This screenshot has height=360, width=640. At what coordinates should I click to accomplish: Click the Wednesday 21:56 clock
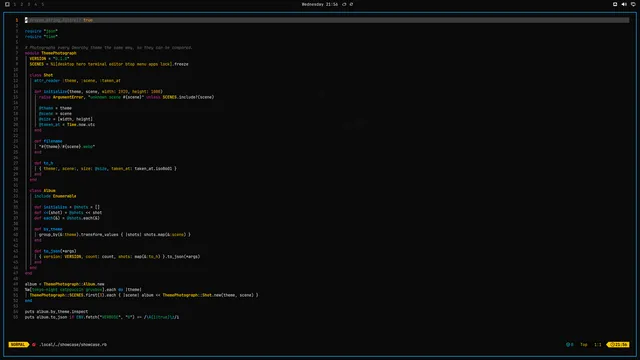click(x=320, y=4)
